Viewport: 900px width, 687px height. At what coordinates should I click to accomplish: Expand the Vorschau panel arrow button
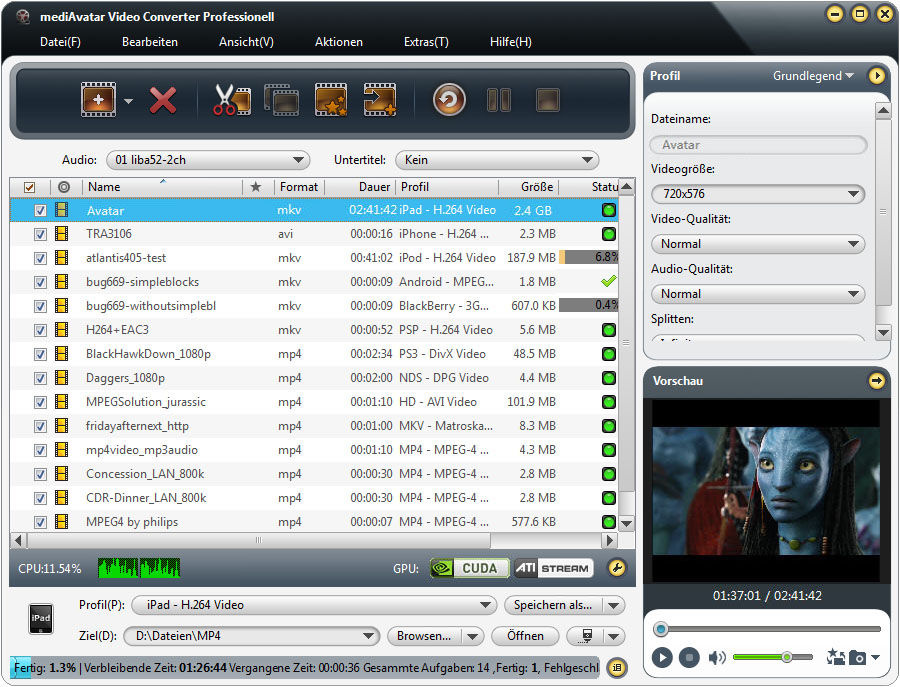tap(876, 381)
